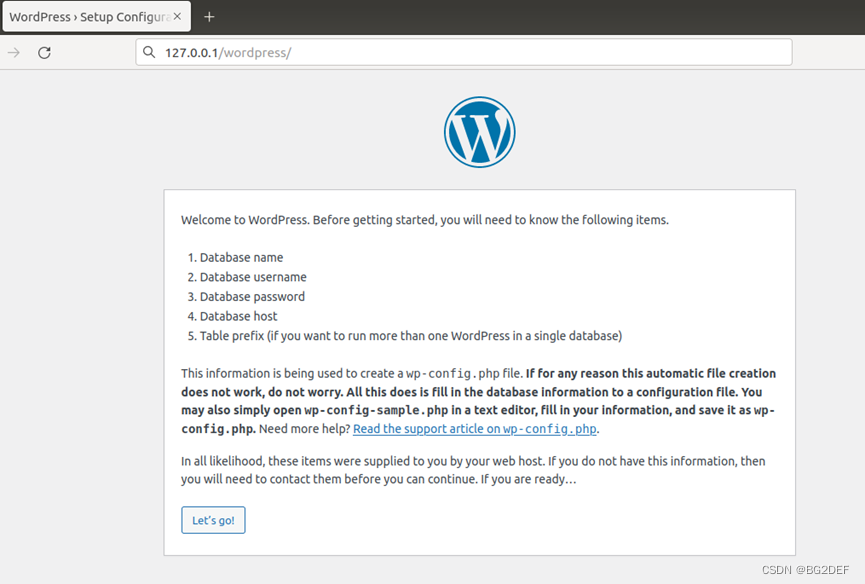Click the WordPress logo
The image size is (865, 584).
click(x=479, y=132)
